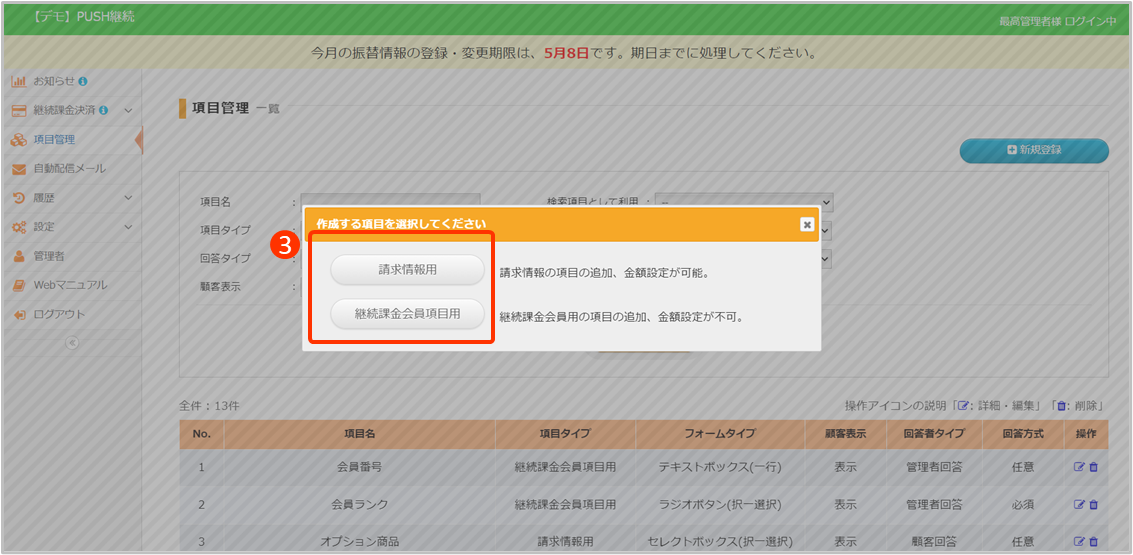Open the 検索項目として利用 dropdown
The height and width of the screenshot is (555, 1133).
pos(744,201)
